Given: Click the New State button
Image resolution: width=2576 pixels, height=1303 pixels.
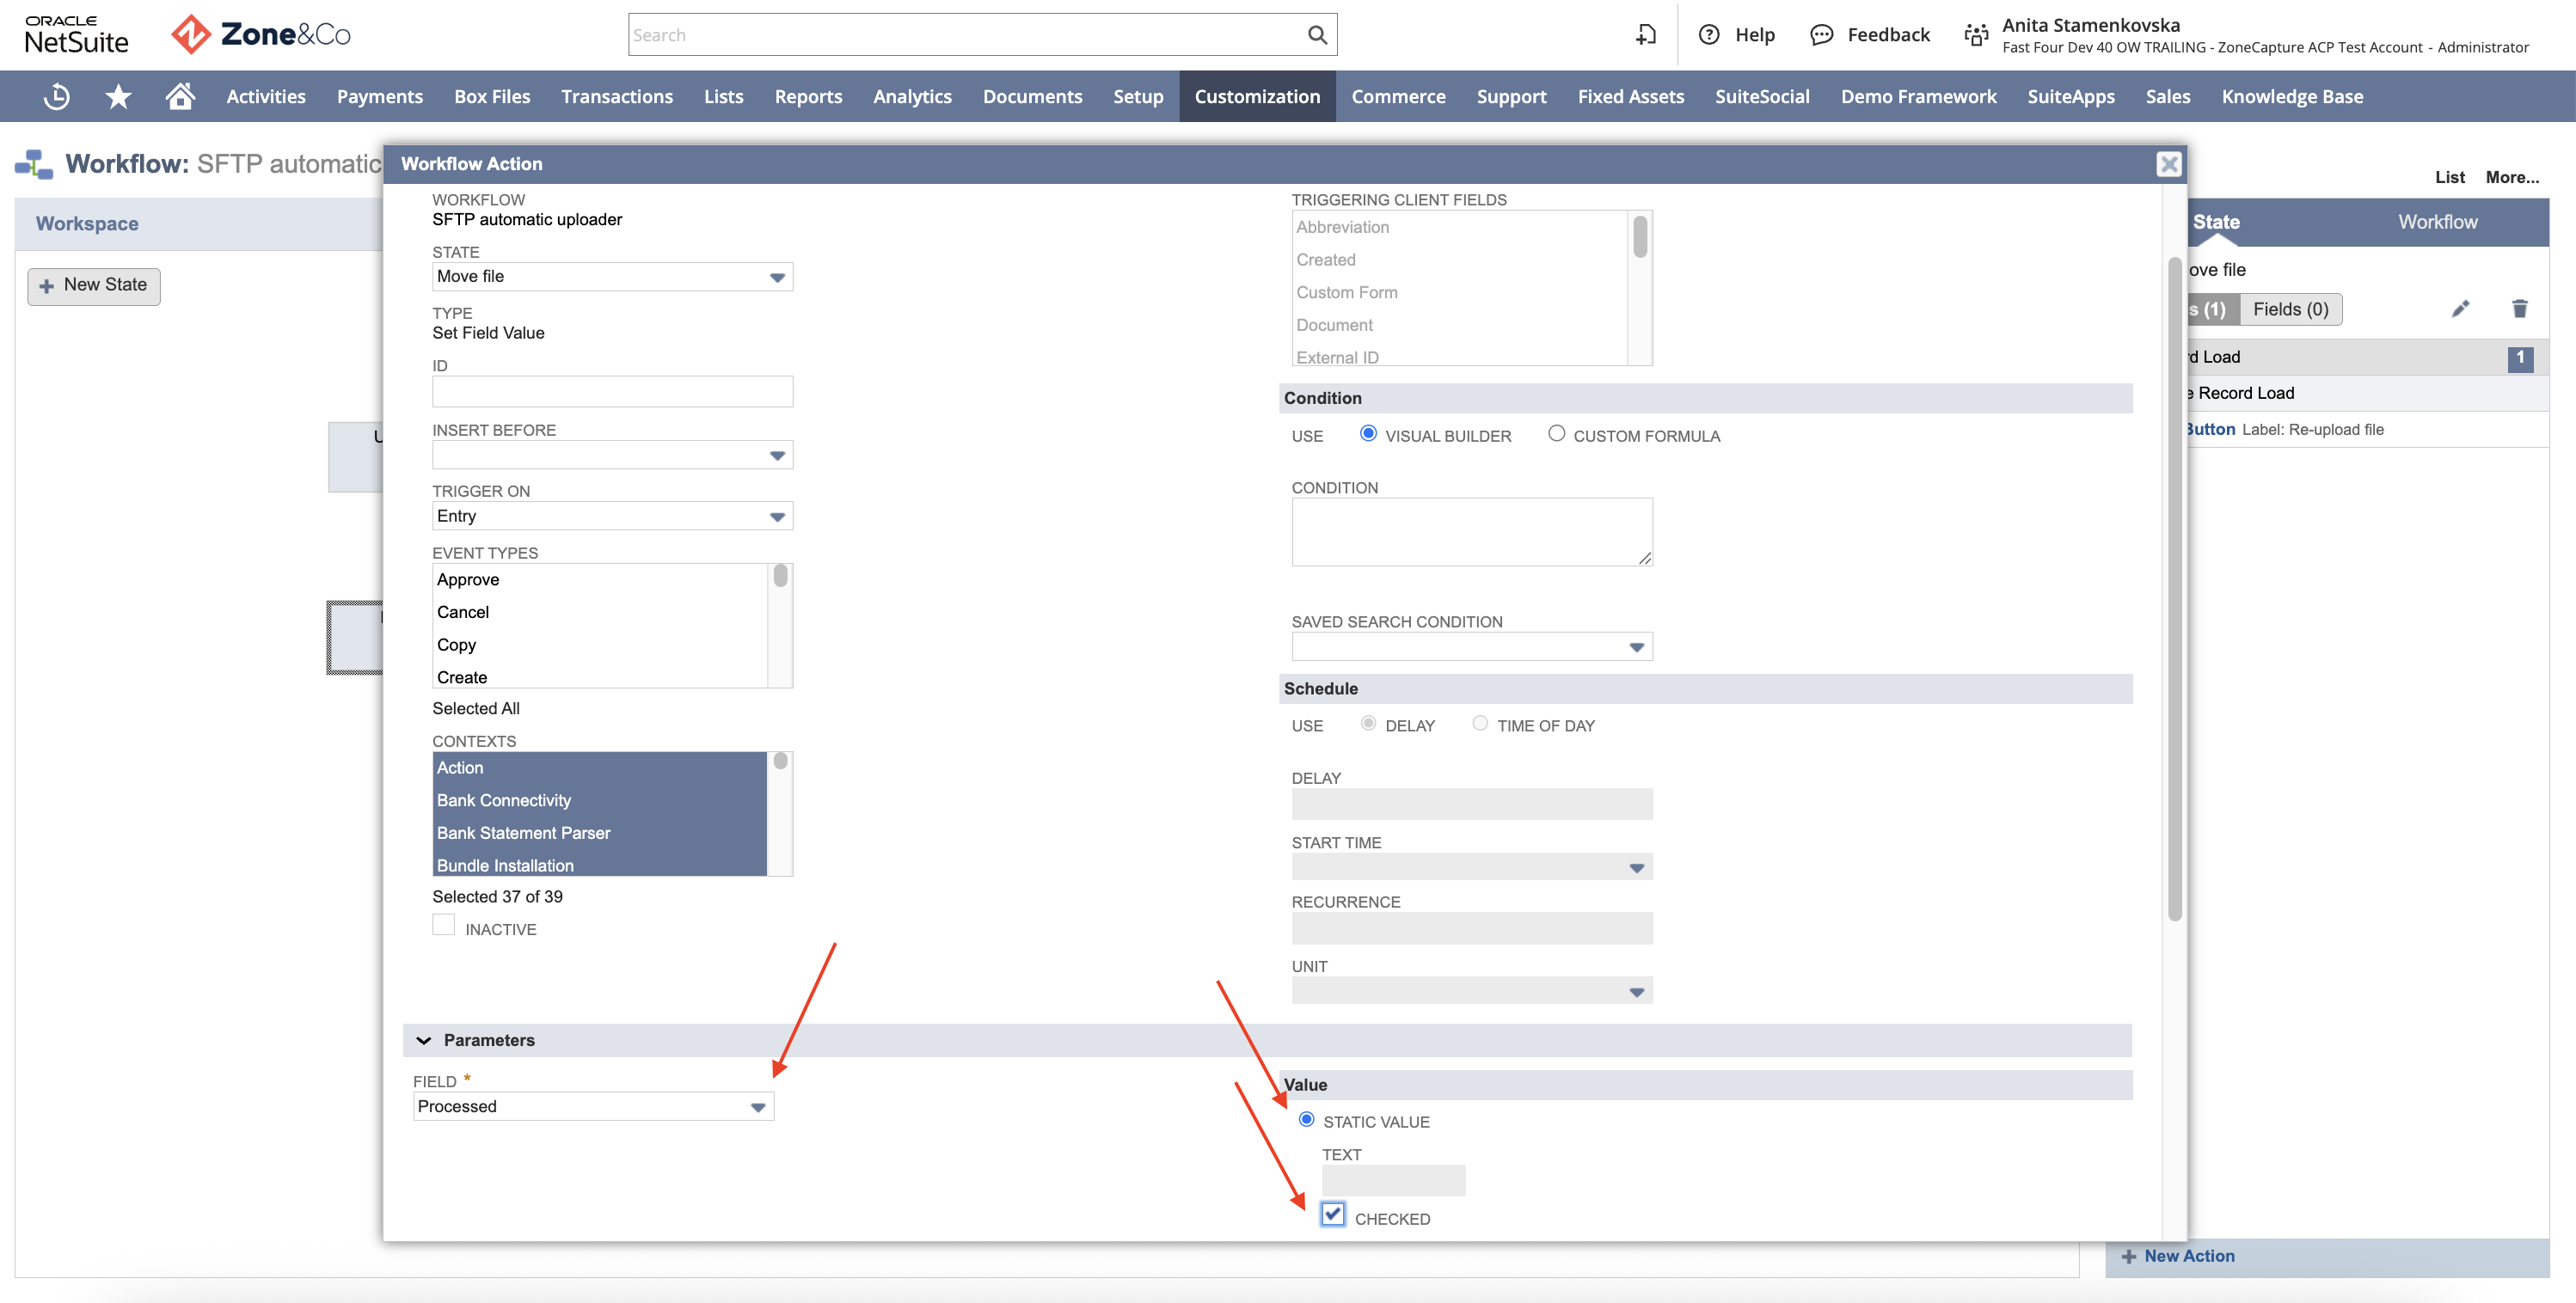Looking at the screenshot, I should (x=94, y=286).
